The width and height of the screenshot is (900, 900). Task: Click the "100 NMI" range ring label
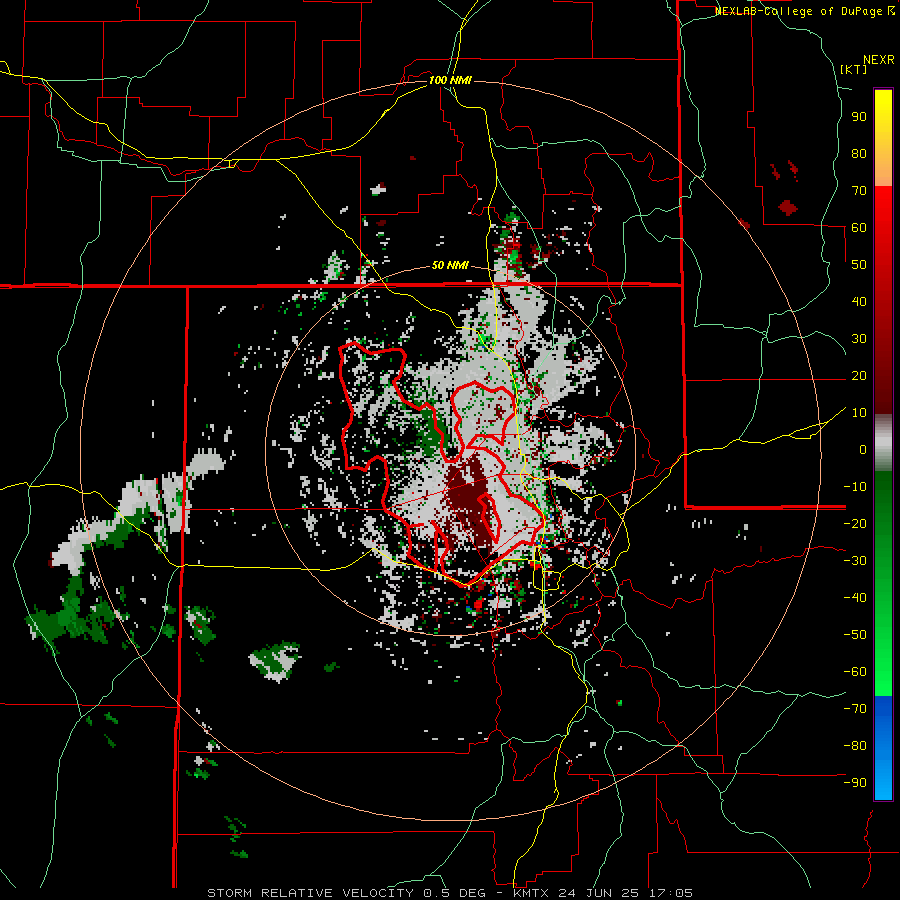coord(450,80)
